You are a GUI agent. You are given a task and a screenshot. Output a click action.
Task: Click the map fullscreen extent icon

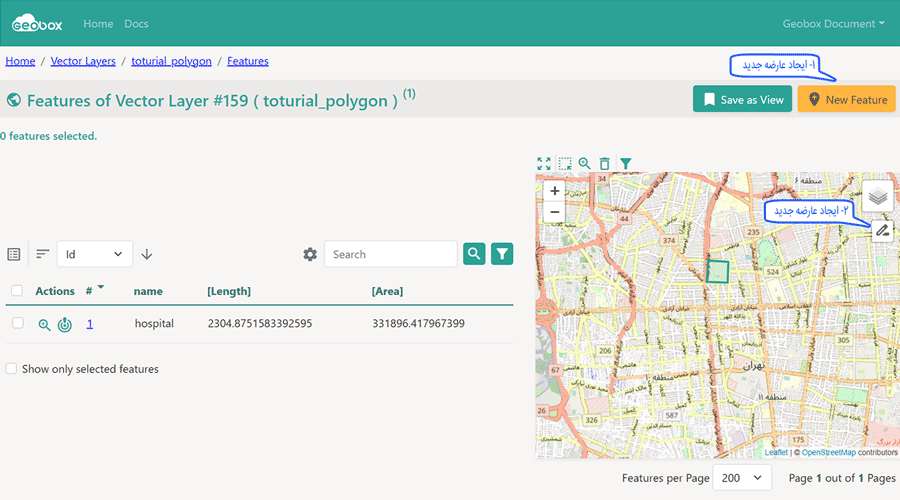pyautogui.click(x=544, y=163)
